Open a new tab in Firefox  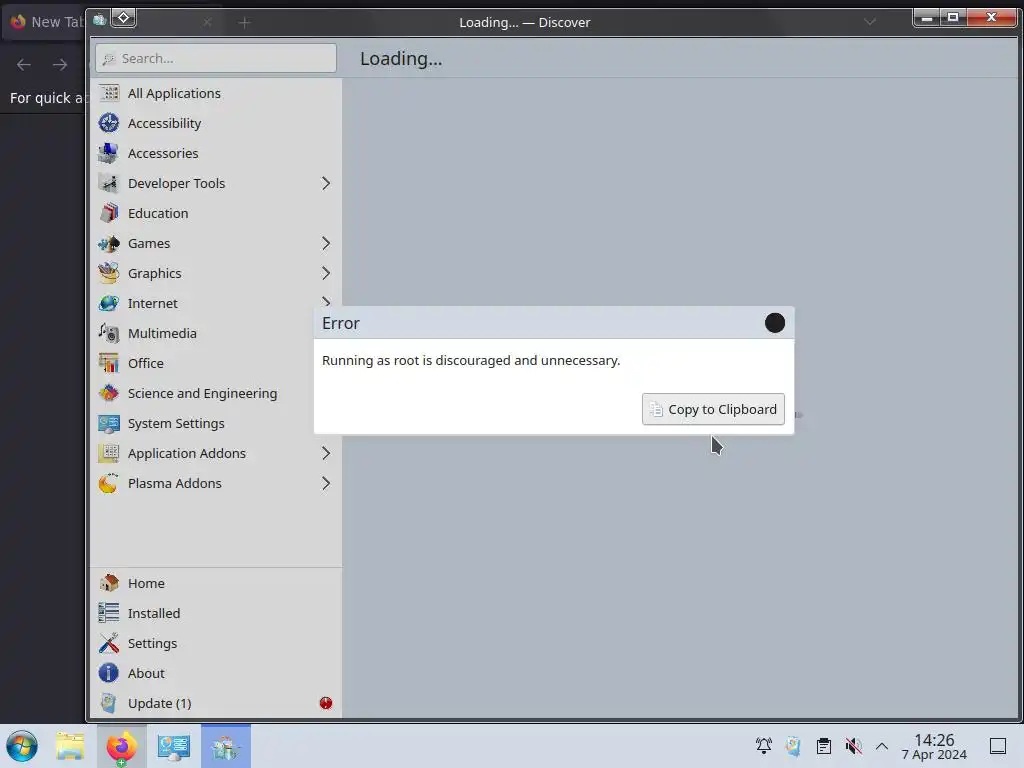tap(244, 23)
